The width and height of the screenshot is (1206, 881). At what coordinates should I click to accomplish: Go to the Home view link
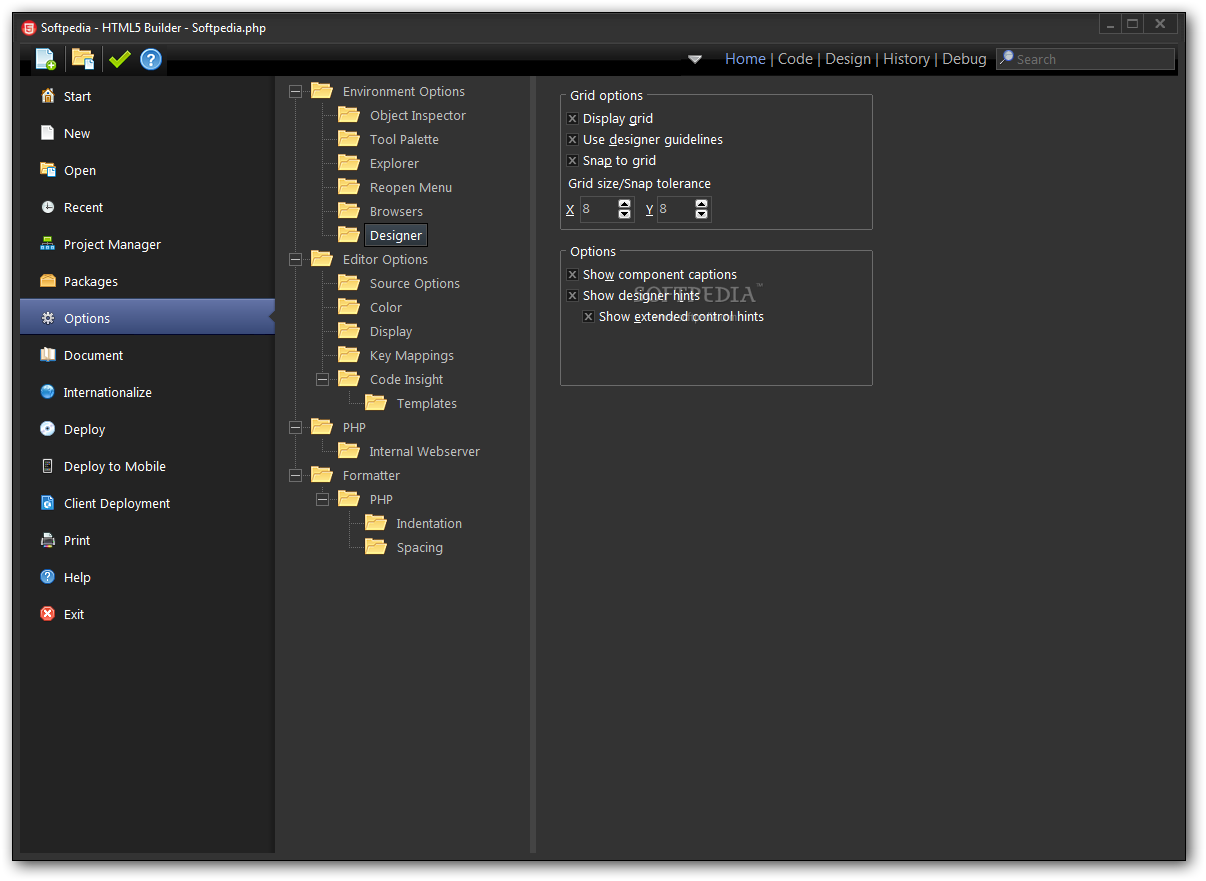click(745, 59)
